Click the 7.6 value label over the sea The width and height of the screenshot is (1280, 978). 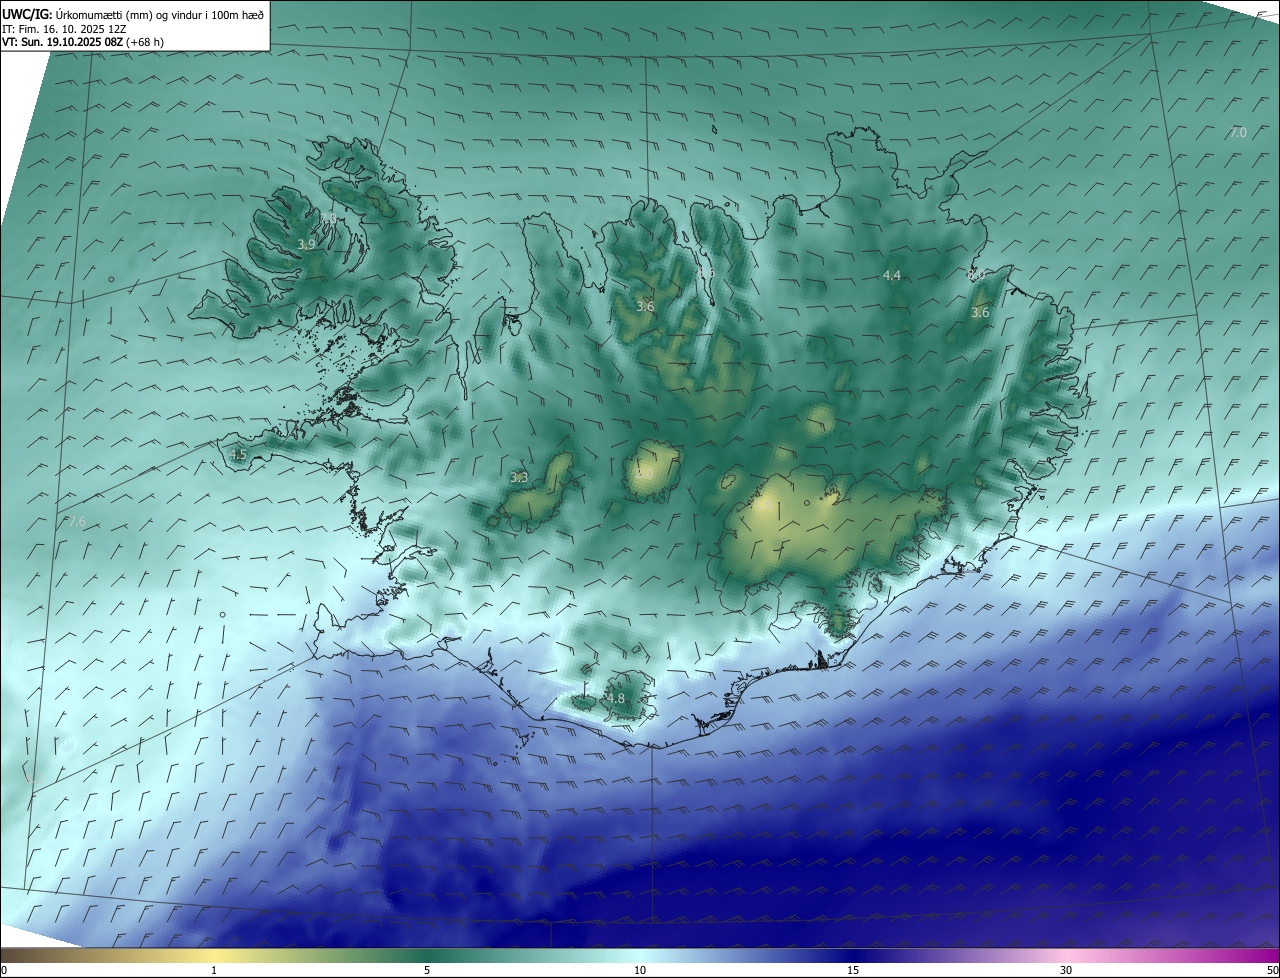pos(76,522)
